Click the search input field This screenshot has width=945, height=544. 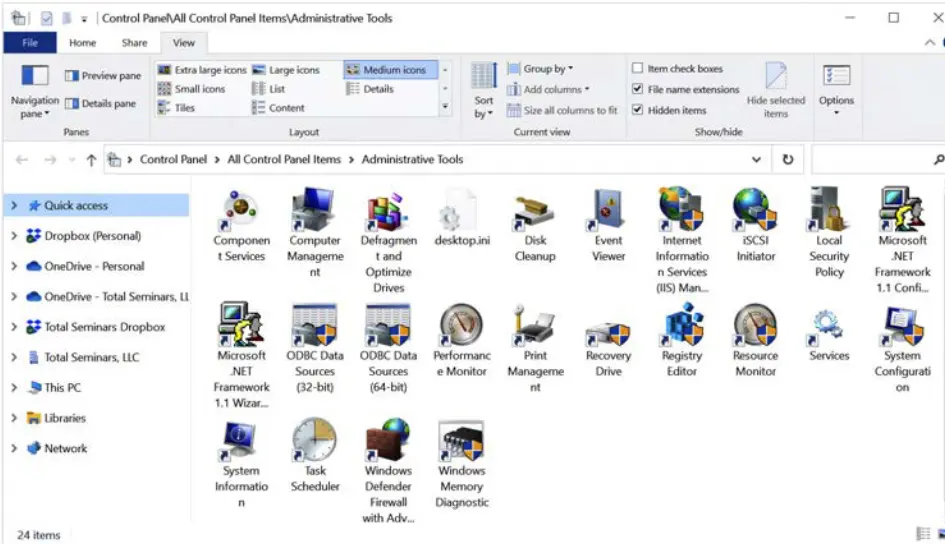point(870,160)
